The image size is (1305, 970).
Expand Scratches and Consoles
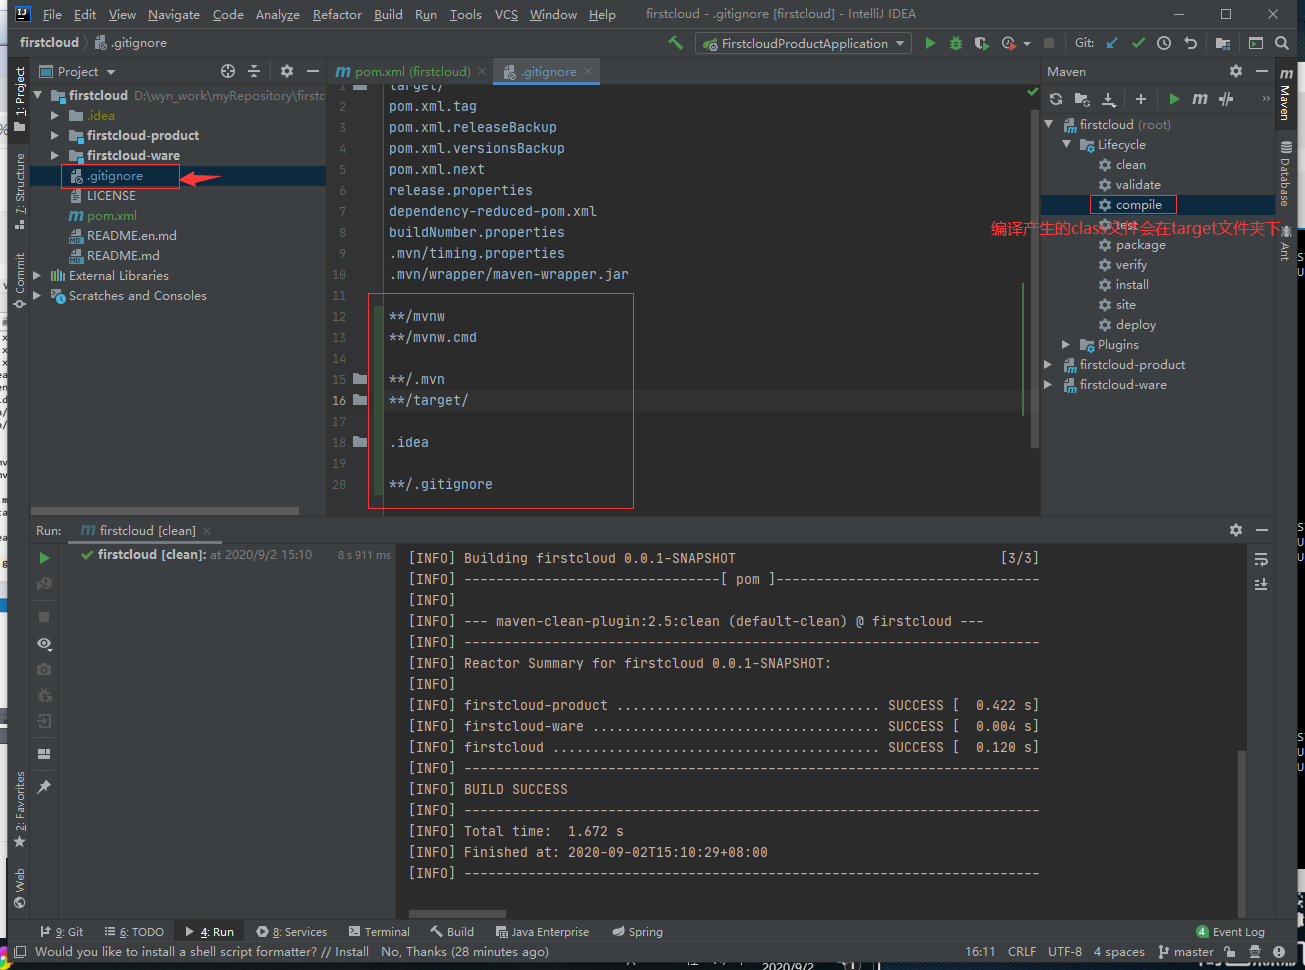point(37,296)
